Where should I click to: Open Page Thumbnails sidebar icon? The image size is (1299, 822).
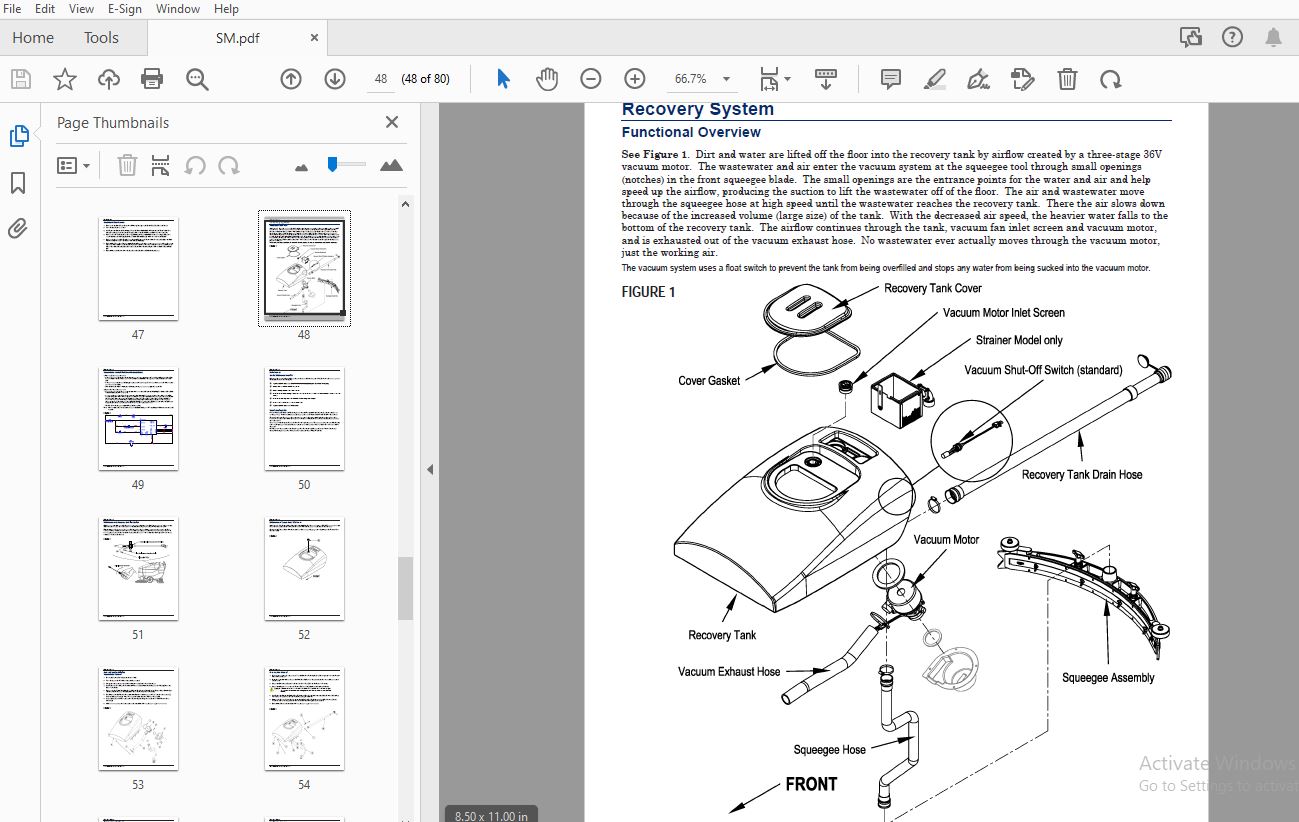point(18,137)
